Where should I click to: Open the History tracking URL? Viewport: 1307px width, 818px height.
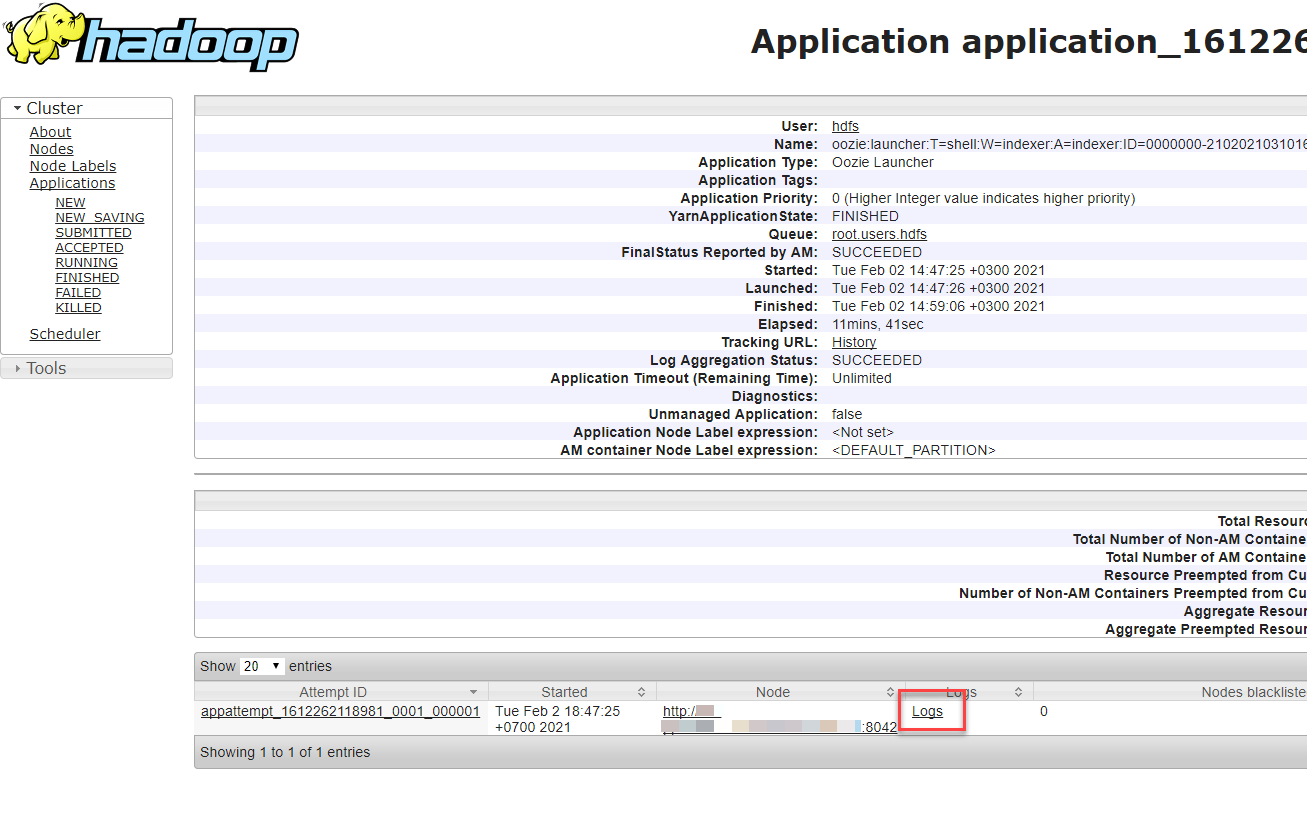coord(854,342)
